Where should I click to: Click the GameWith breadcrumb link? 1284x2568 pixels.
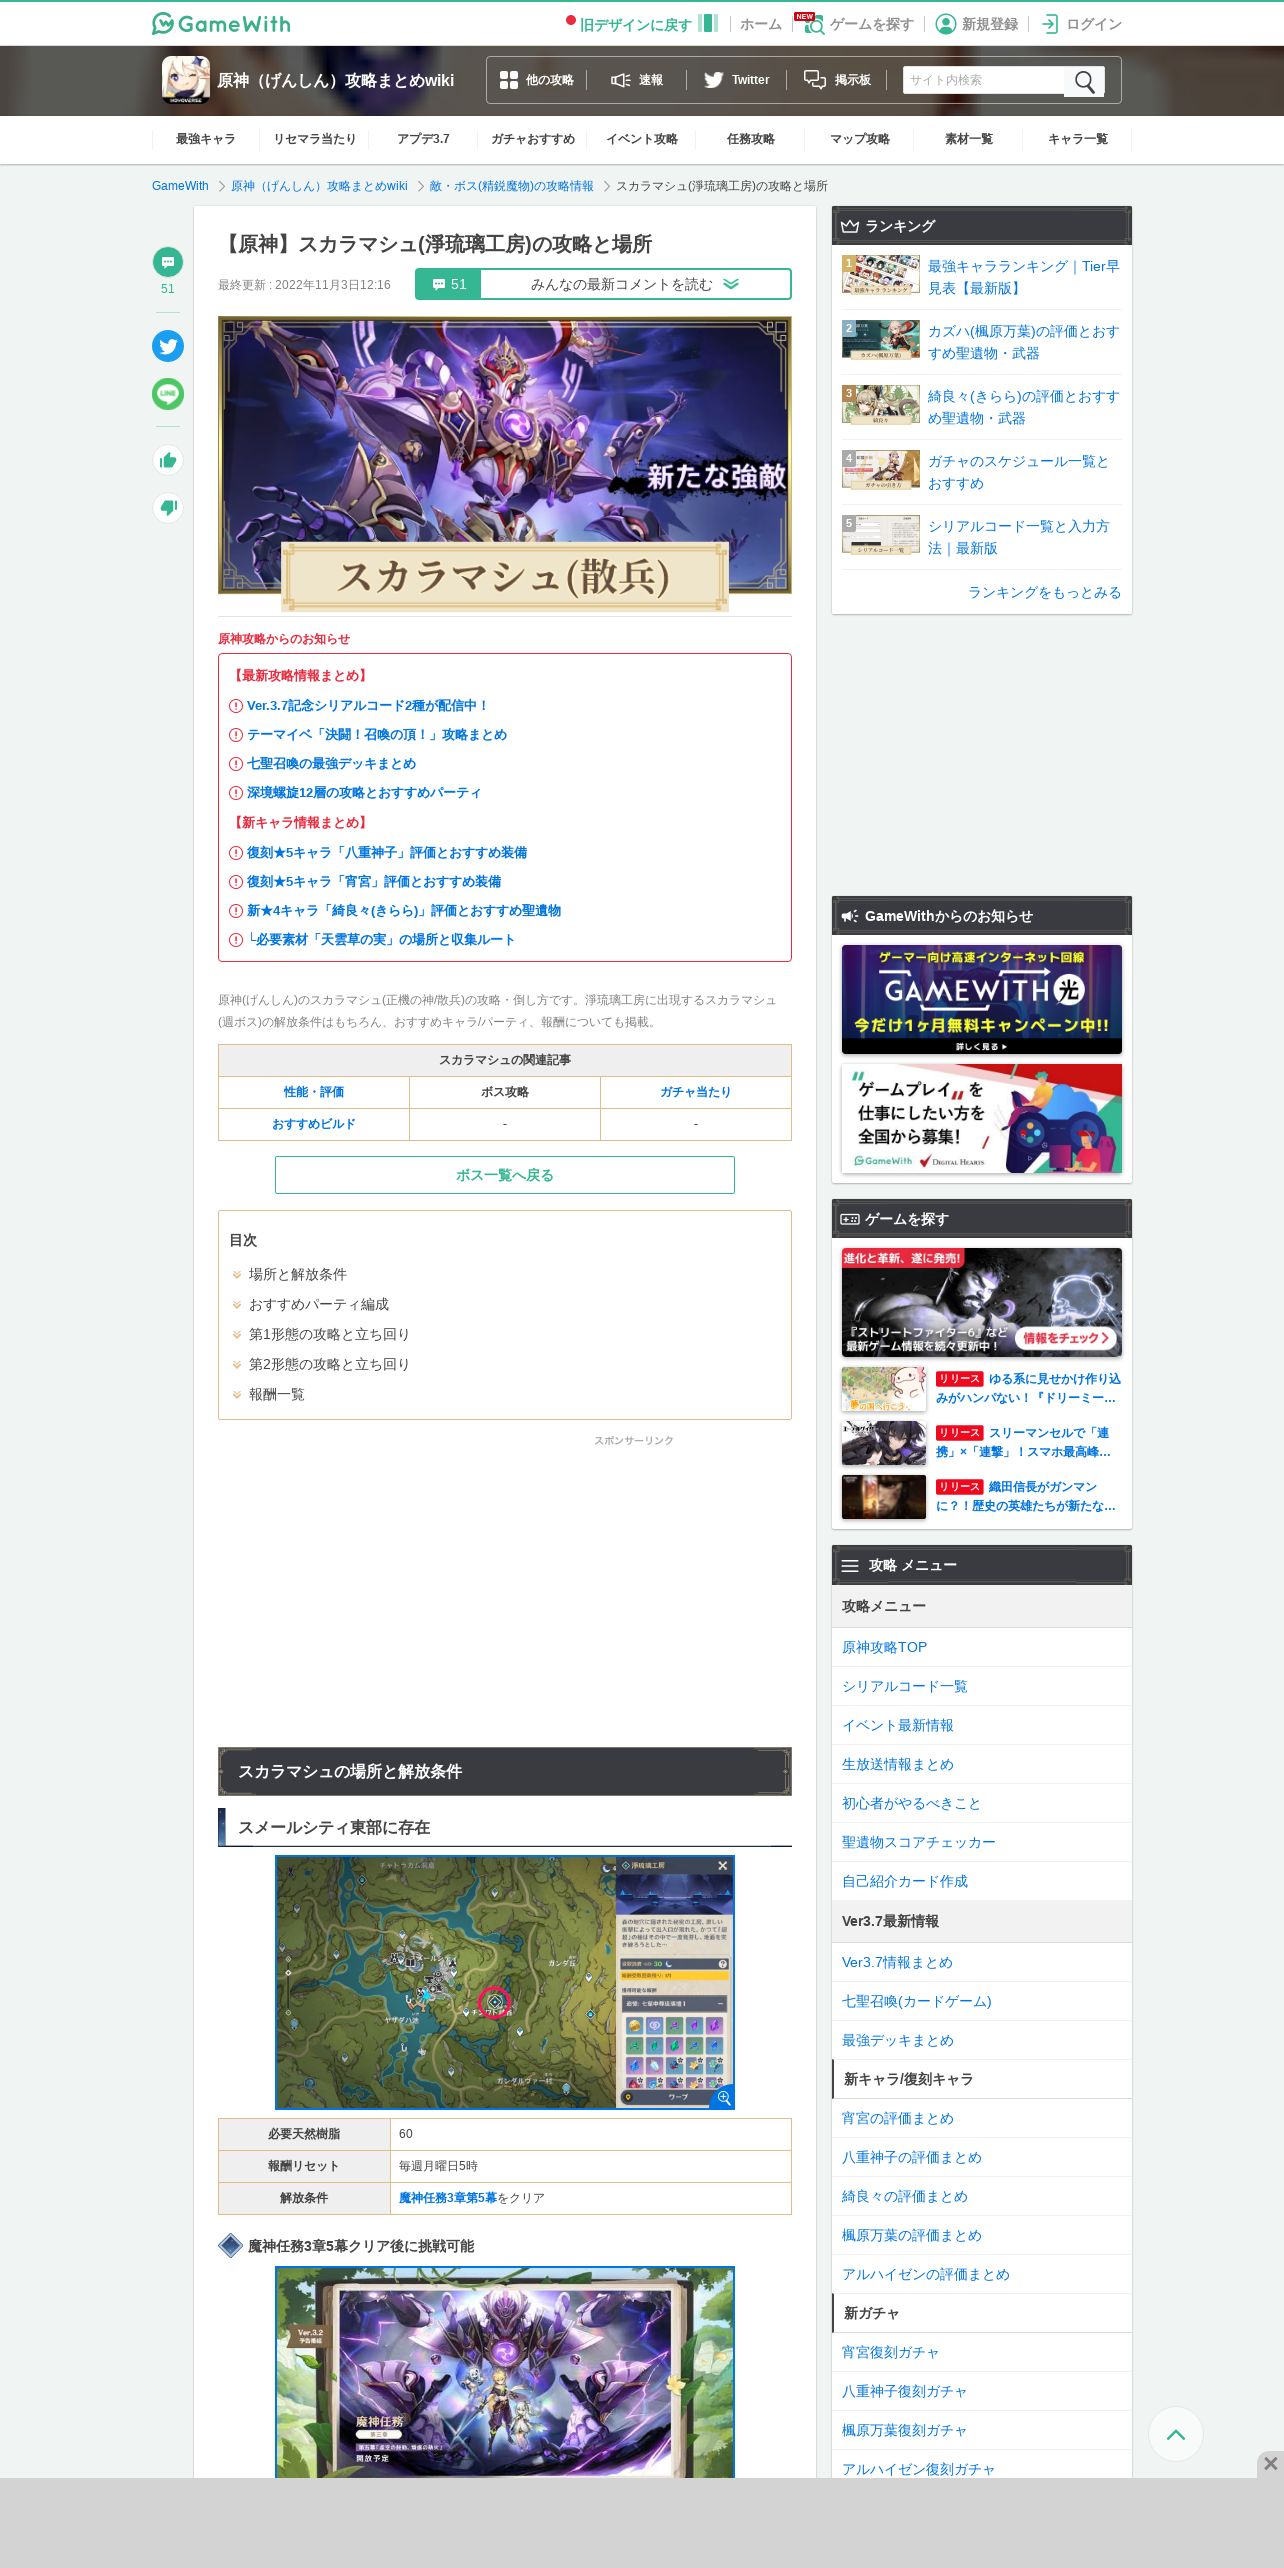pos(180,186)
